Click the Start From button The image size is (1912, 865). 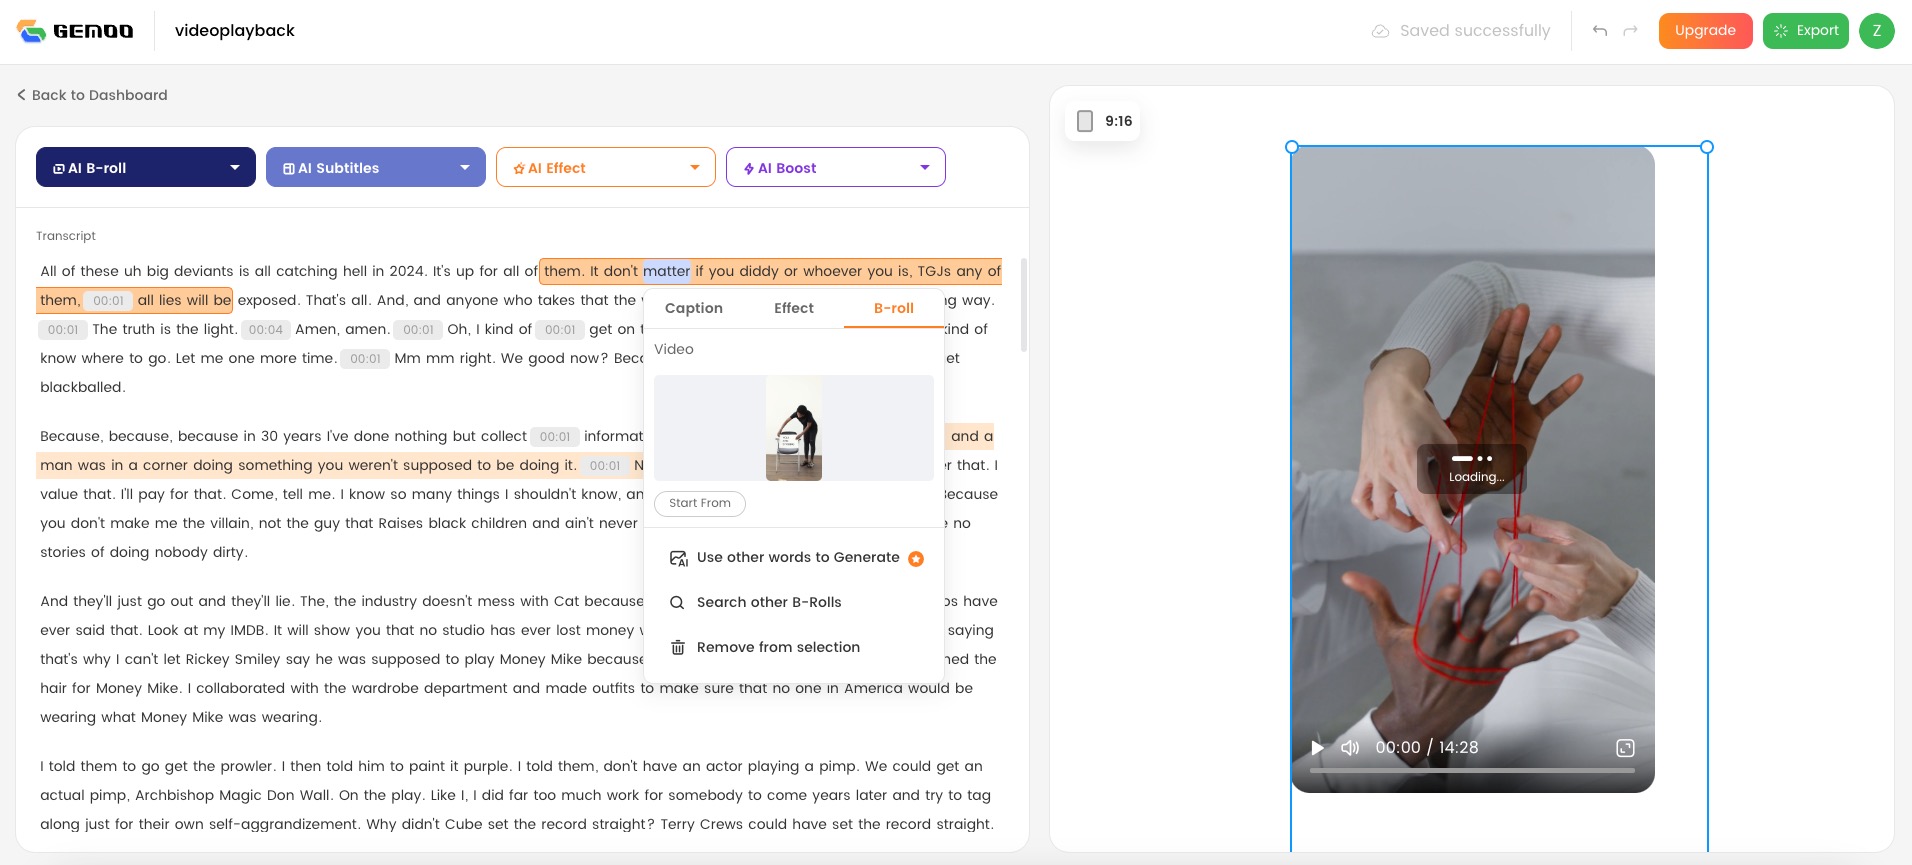tap(700, 503)
